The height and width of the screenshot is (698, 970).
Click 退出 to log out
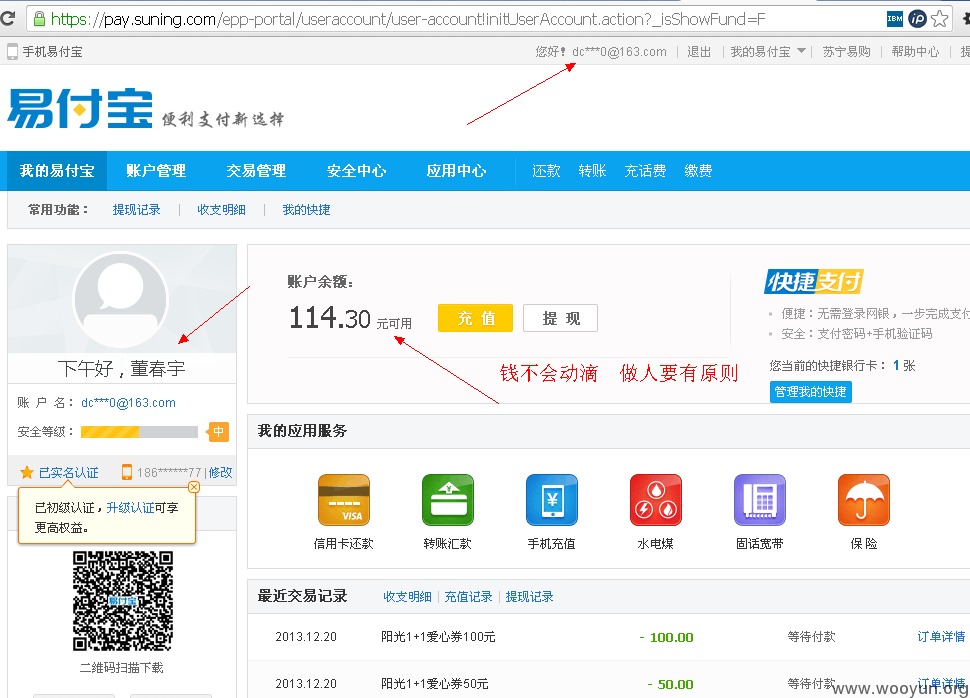pos(699,52)
